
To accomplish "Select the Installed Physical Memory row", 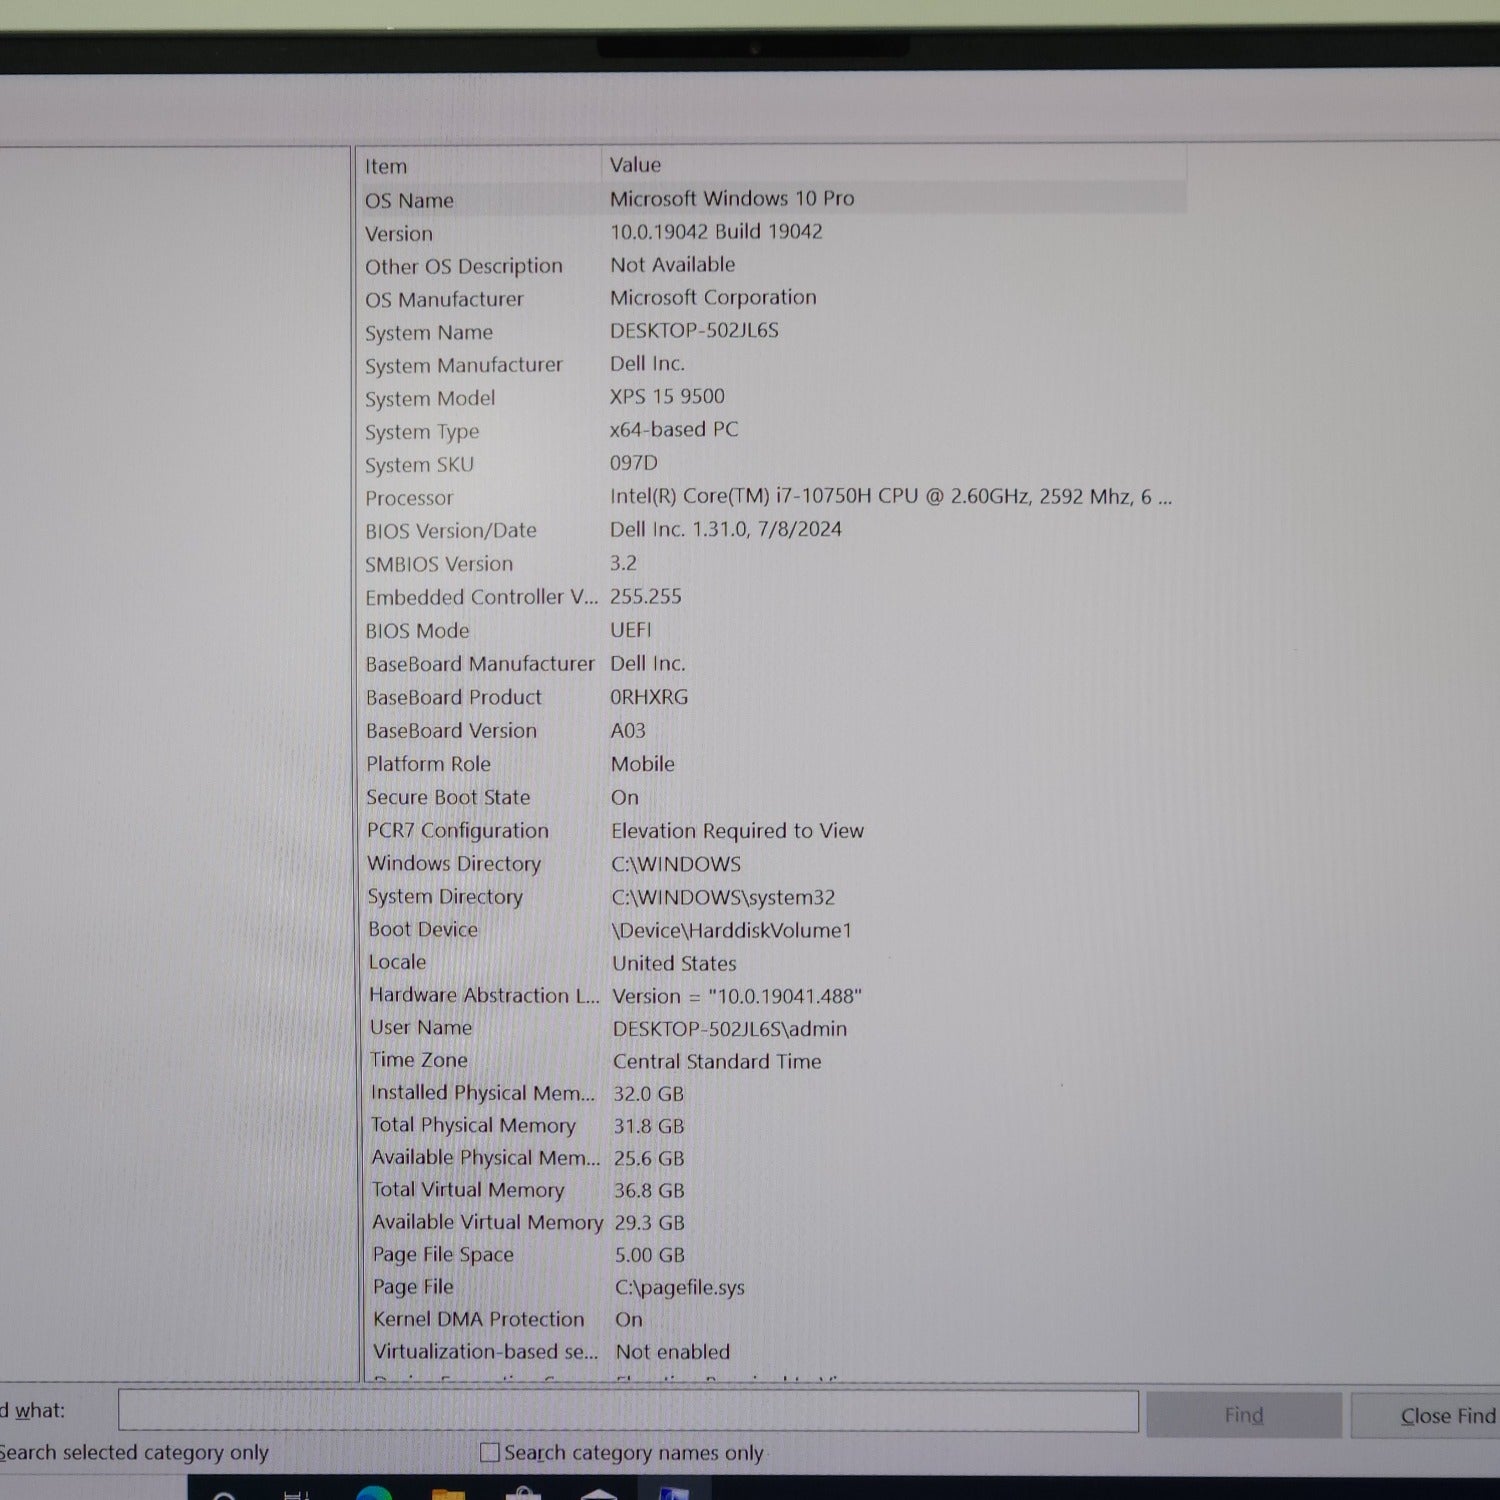I will [482, 1093].
